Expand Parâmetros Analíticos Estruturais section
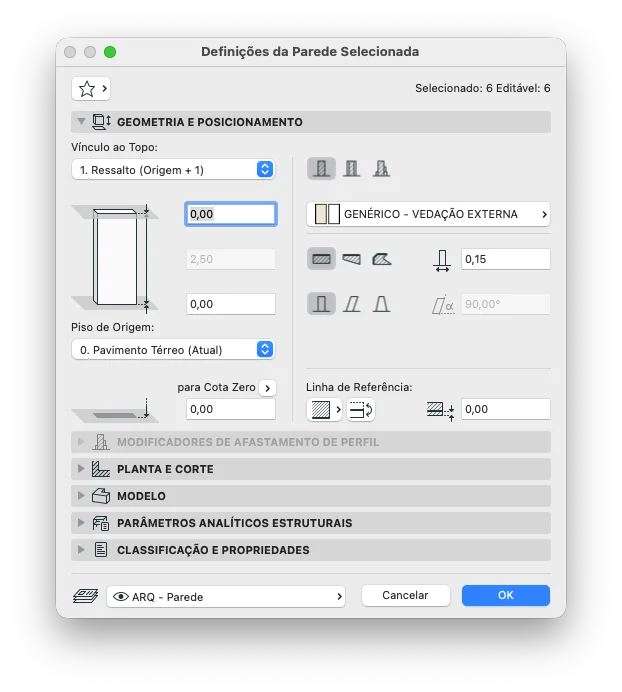Screen dimensions: 622x692 pyautogui.click(x=81, y=523)
